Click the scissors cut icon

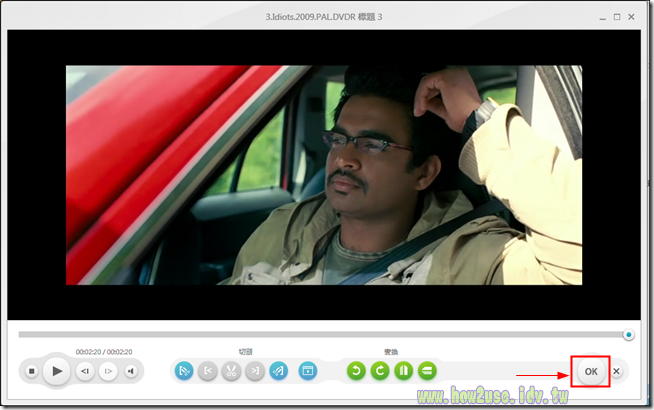(x=231, y=371)
